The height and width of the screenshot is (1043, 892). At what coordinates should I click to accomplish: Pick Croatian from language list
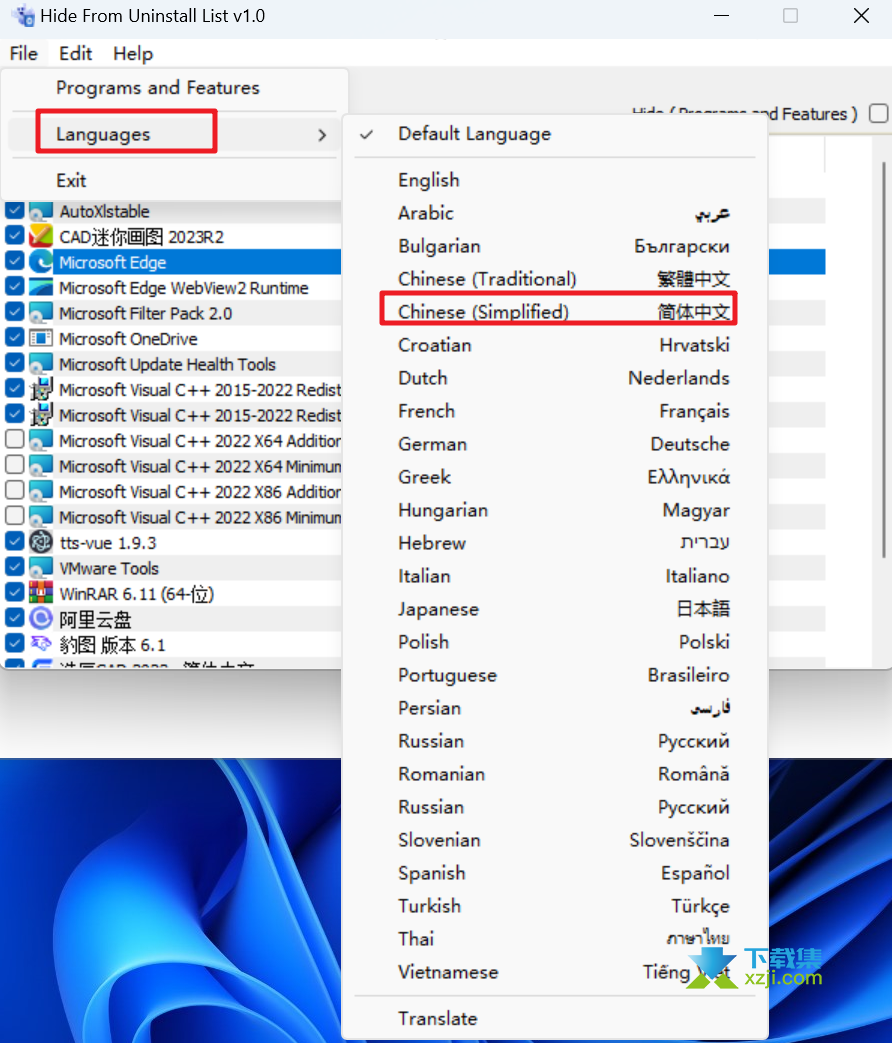click(555, 345)
